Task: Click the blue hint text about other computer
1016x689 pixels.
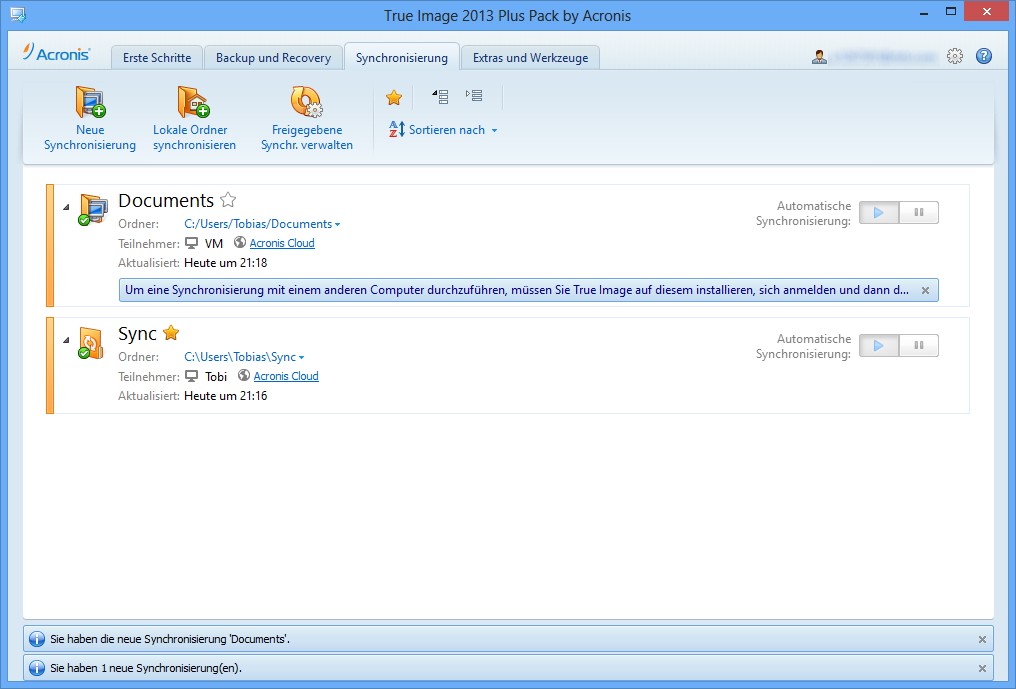Action: 516,290
